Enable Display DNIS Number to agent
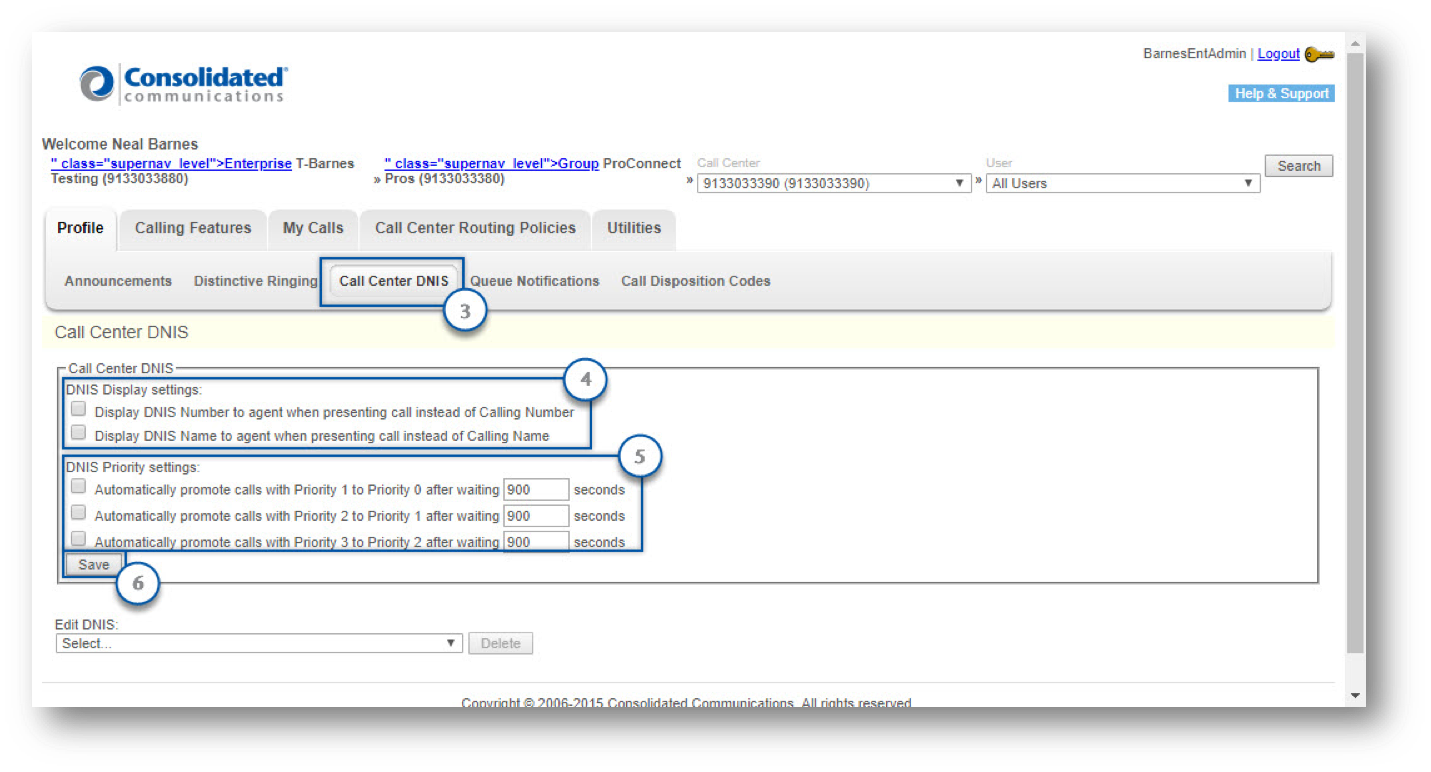The width and height of the screenshot is (1431, 772). click(x=78, y=409)
